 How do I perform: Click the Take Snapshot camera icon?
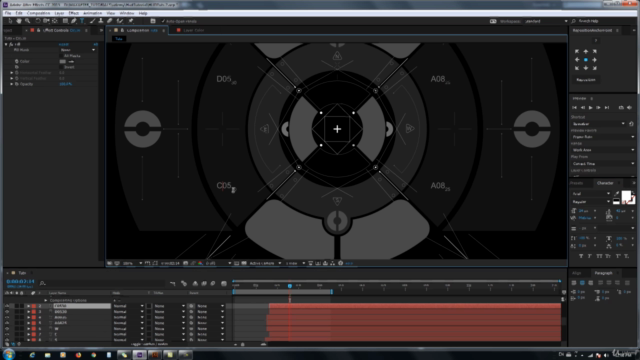(x=185, y=263)
